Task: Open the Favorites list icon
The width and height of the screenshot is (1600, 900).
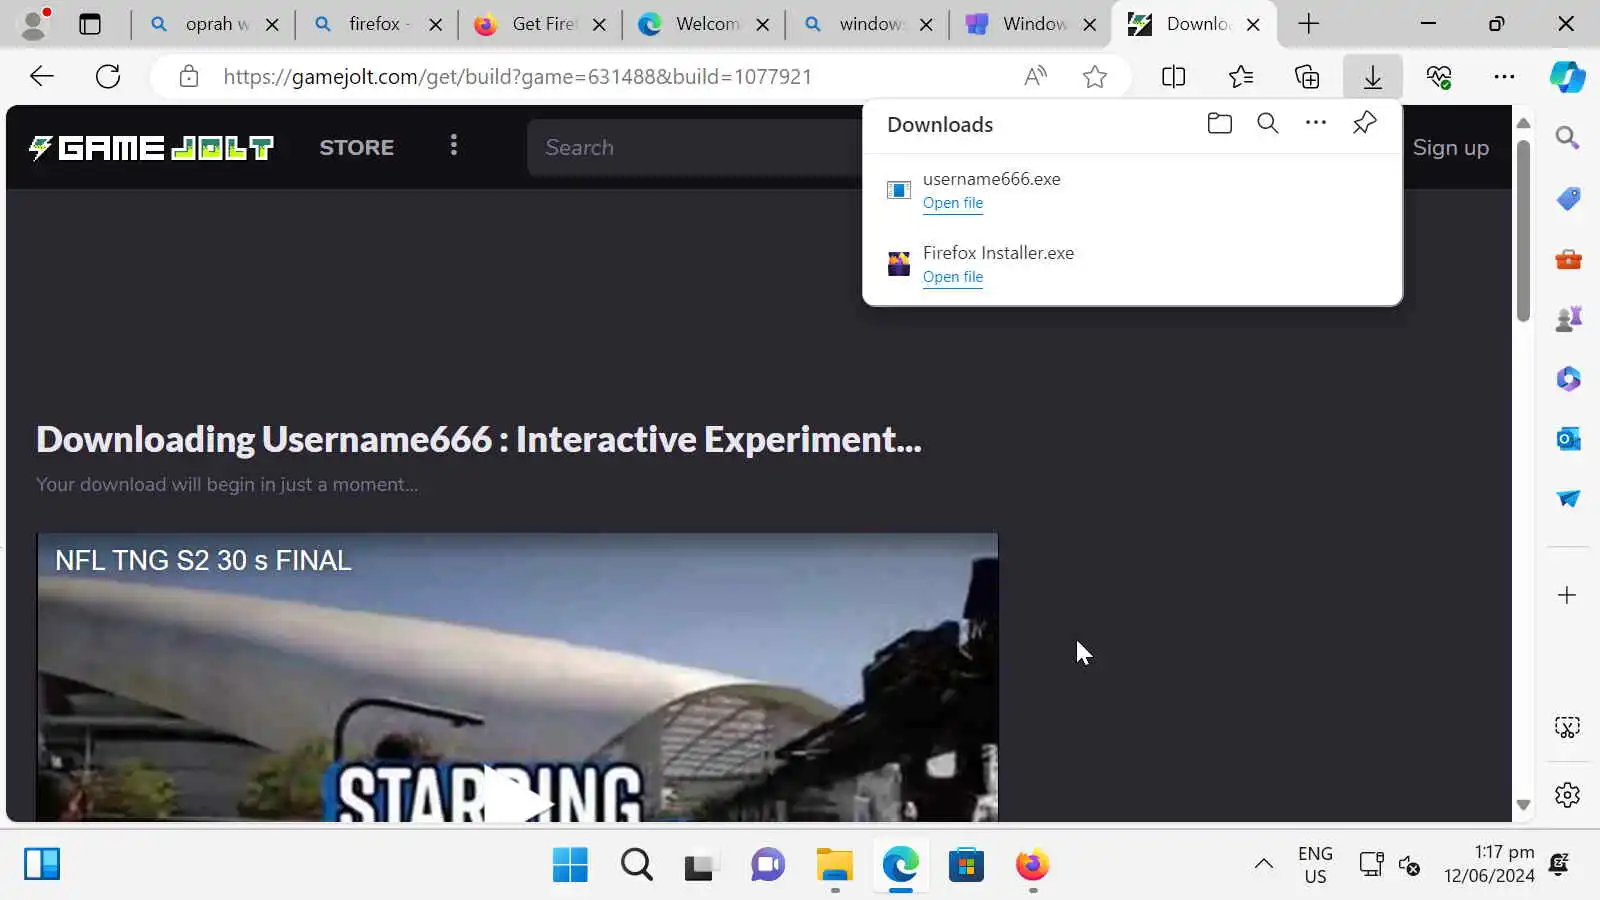Action: coord(1241,76)
